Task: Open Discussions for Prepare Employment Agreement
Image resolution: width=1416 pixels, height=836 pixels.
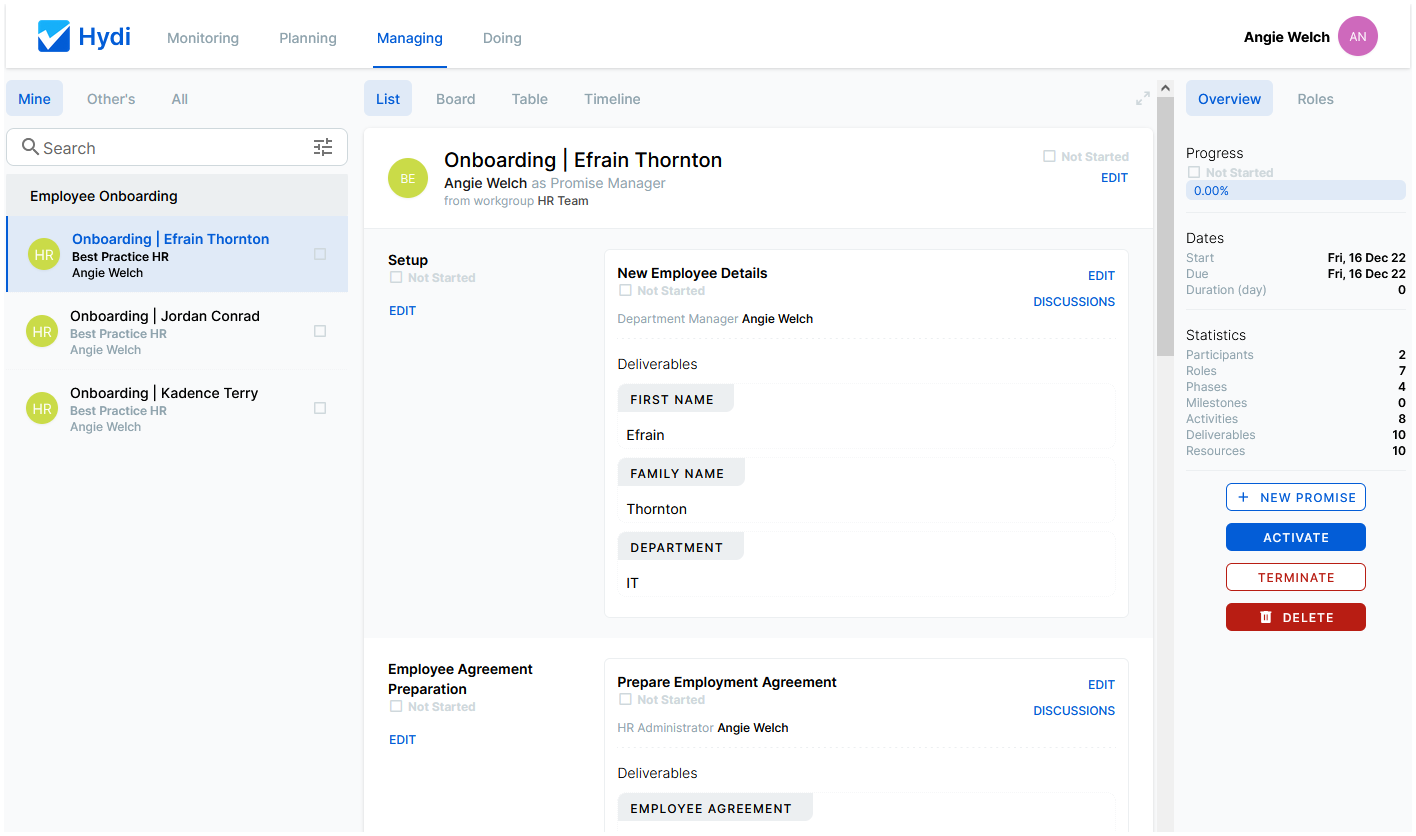Action: (1074, 711)
